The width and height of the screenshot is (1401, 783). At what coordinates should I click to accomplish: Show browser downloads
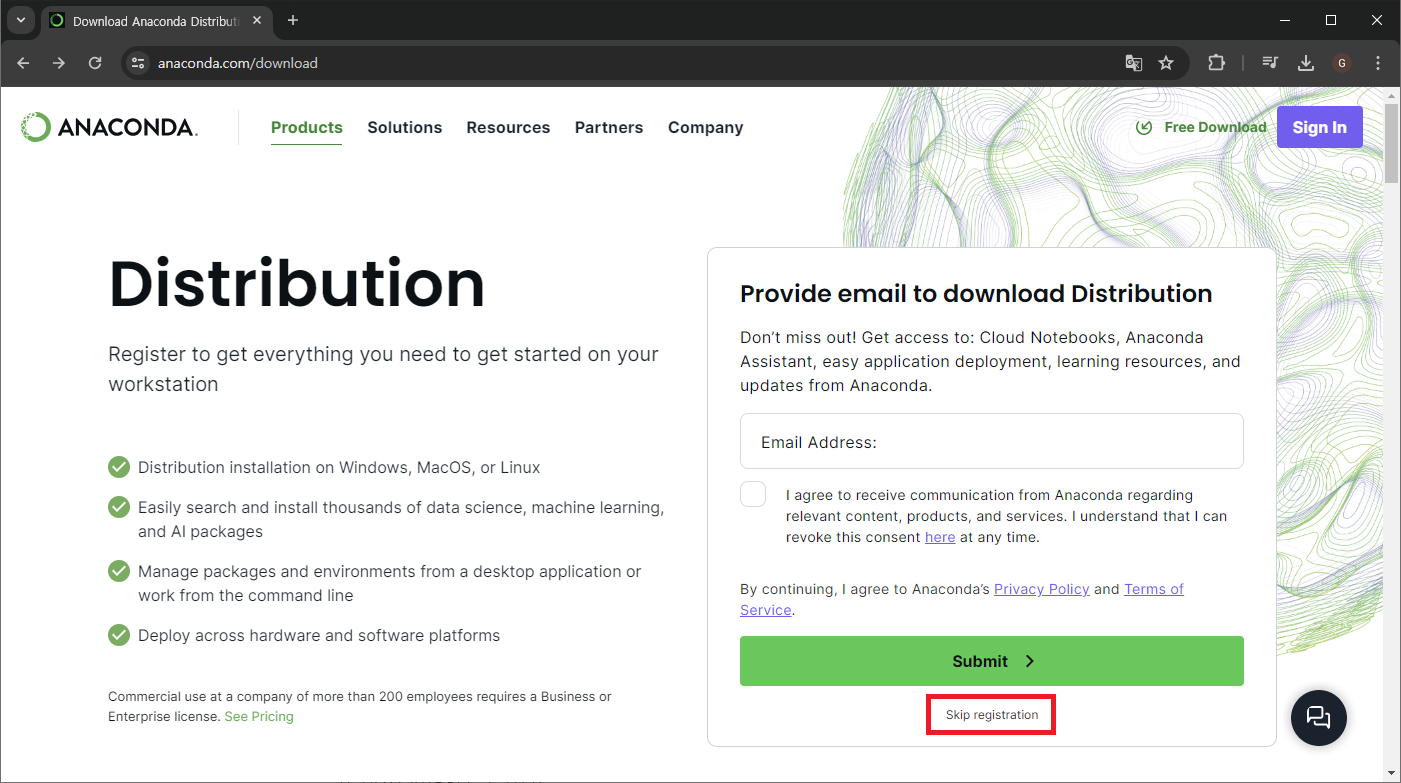coord(1306,63)
